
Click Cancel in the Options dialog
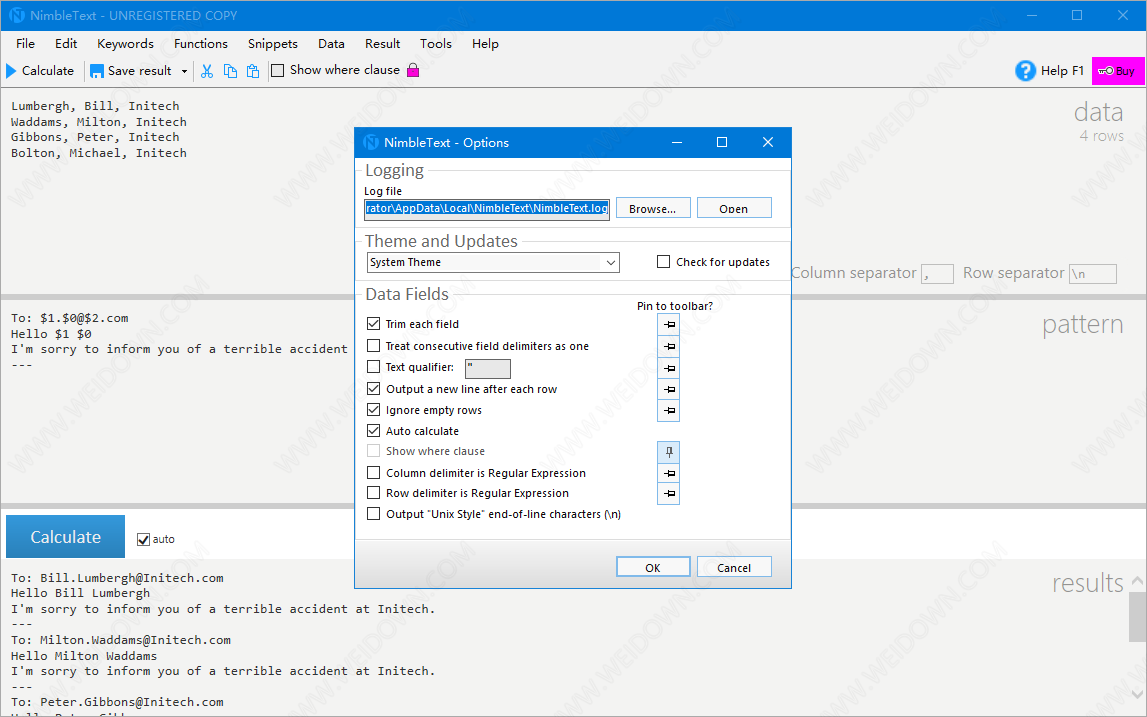pos(734,568)
